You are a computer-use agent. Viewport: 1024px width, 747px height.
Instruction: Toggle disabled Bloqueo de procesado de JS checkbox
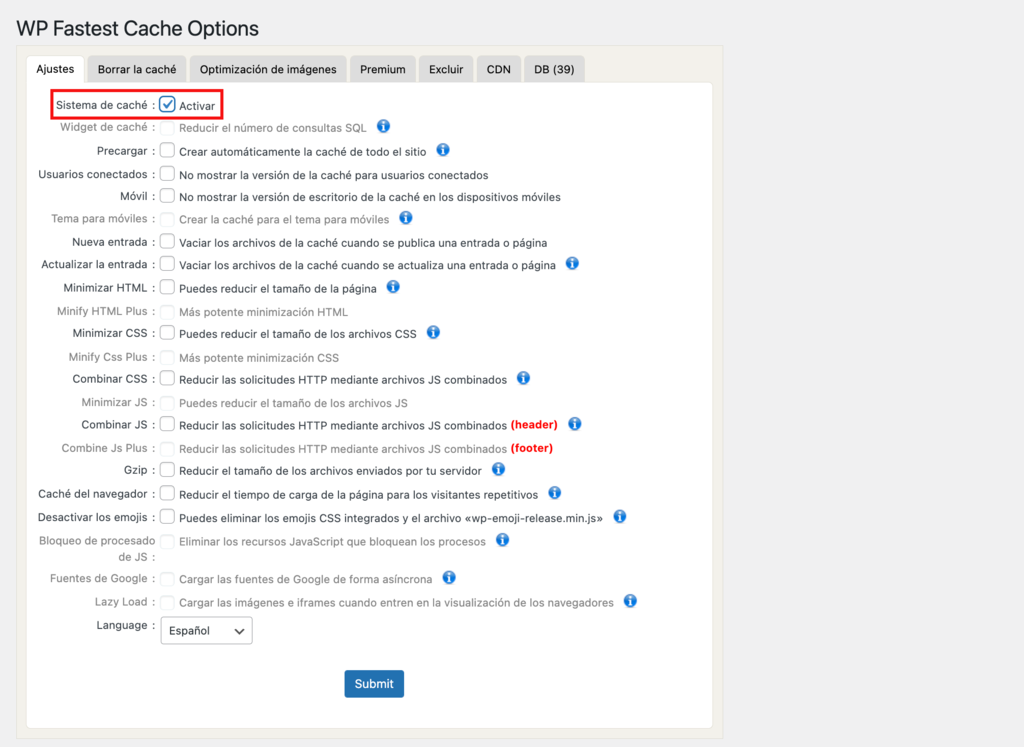coord(167,541)
